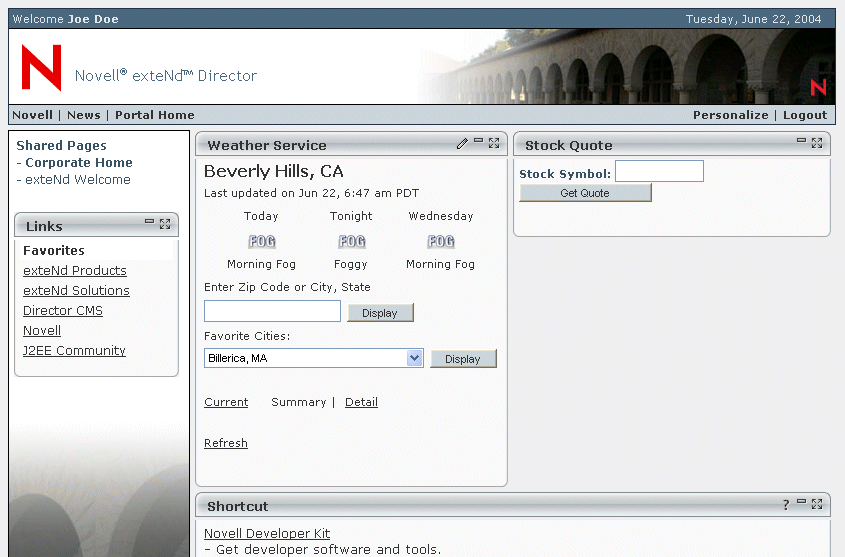Click the Tuesday, June 22, 2004 date
The image size is (845, 557).
click(x=753, y=19)
